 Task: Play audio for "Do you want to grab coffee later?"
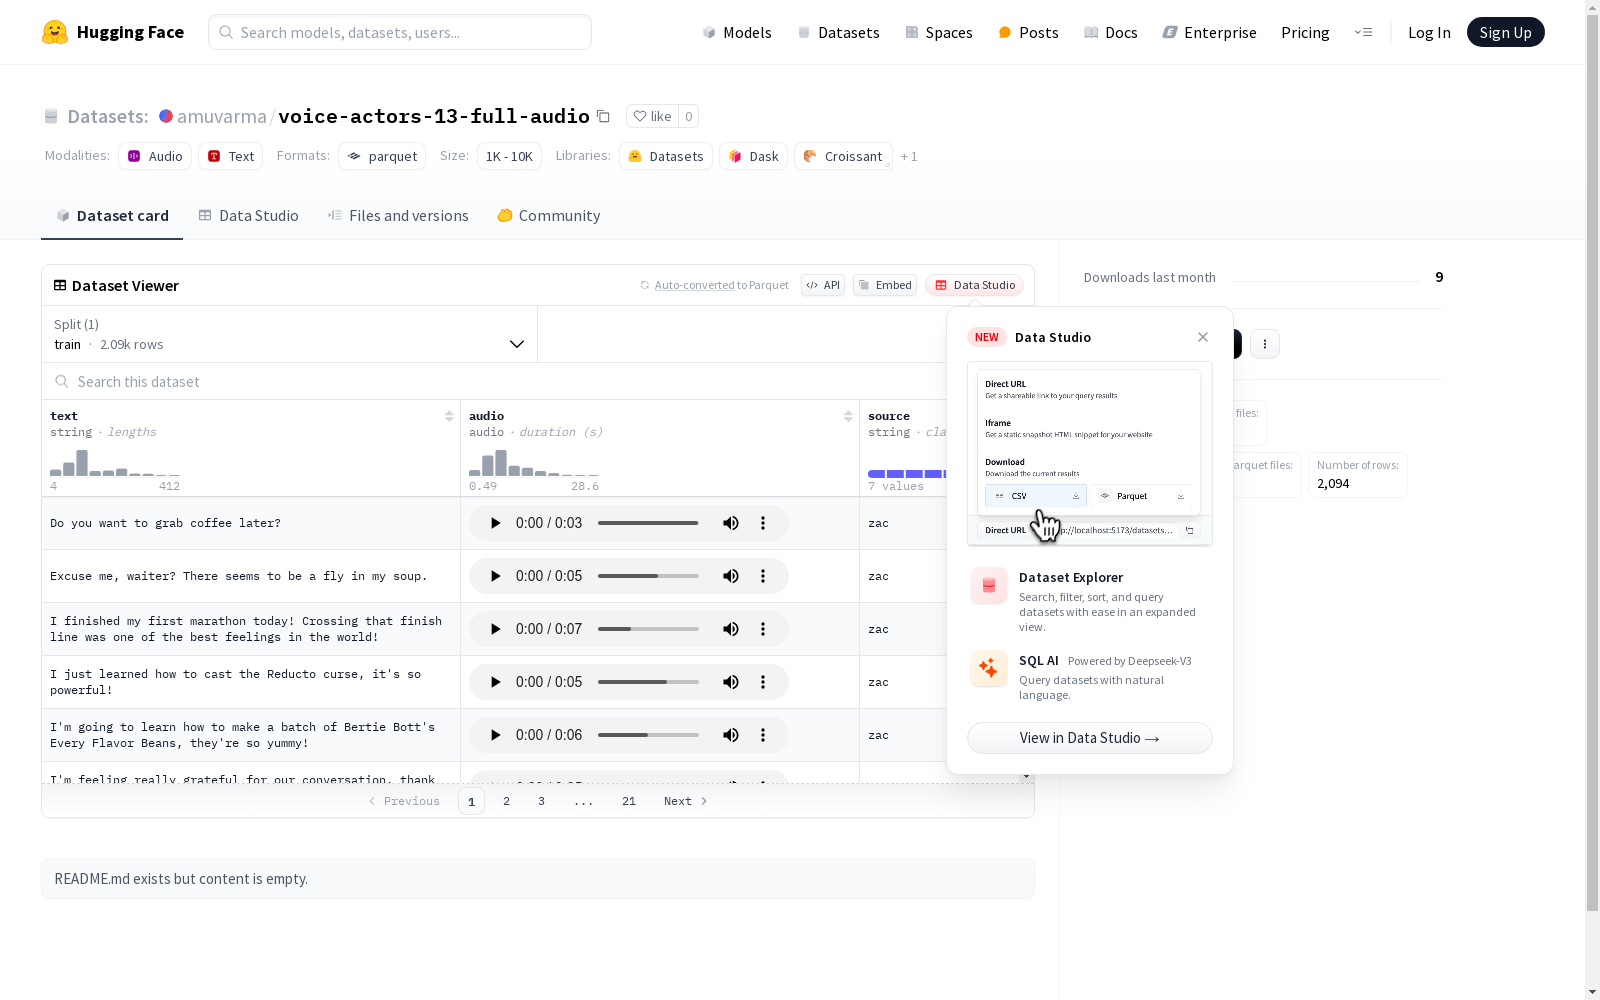pos(495,523)
